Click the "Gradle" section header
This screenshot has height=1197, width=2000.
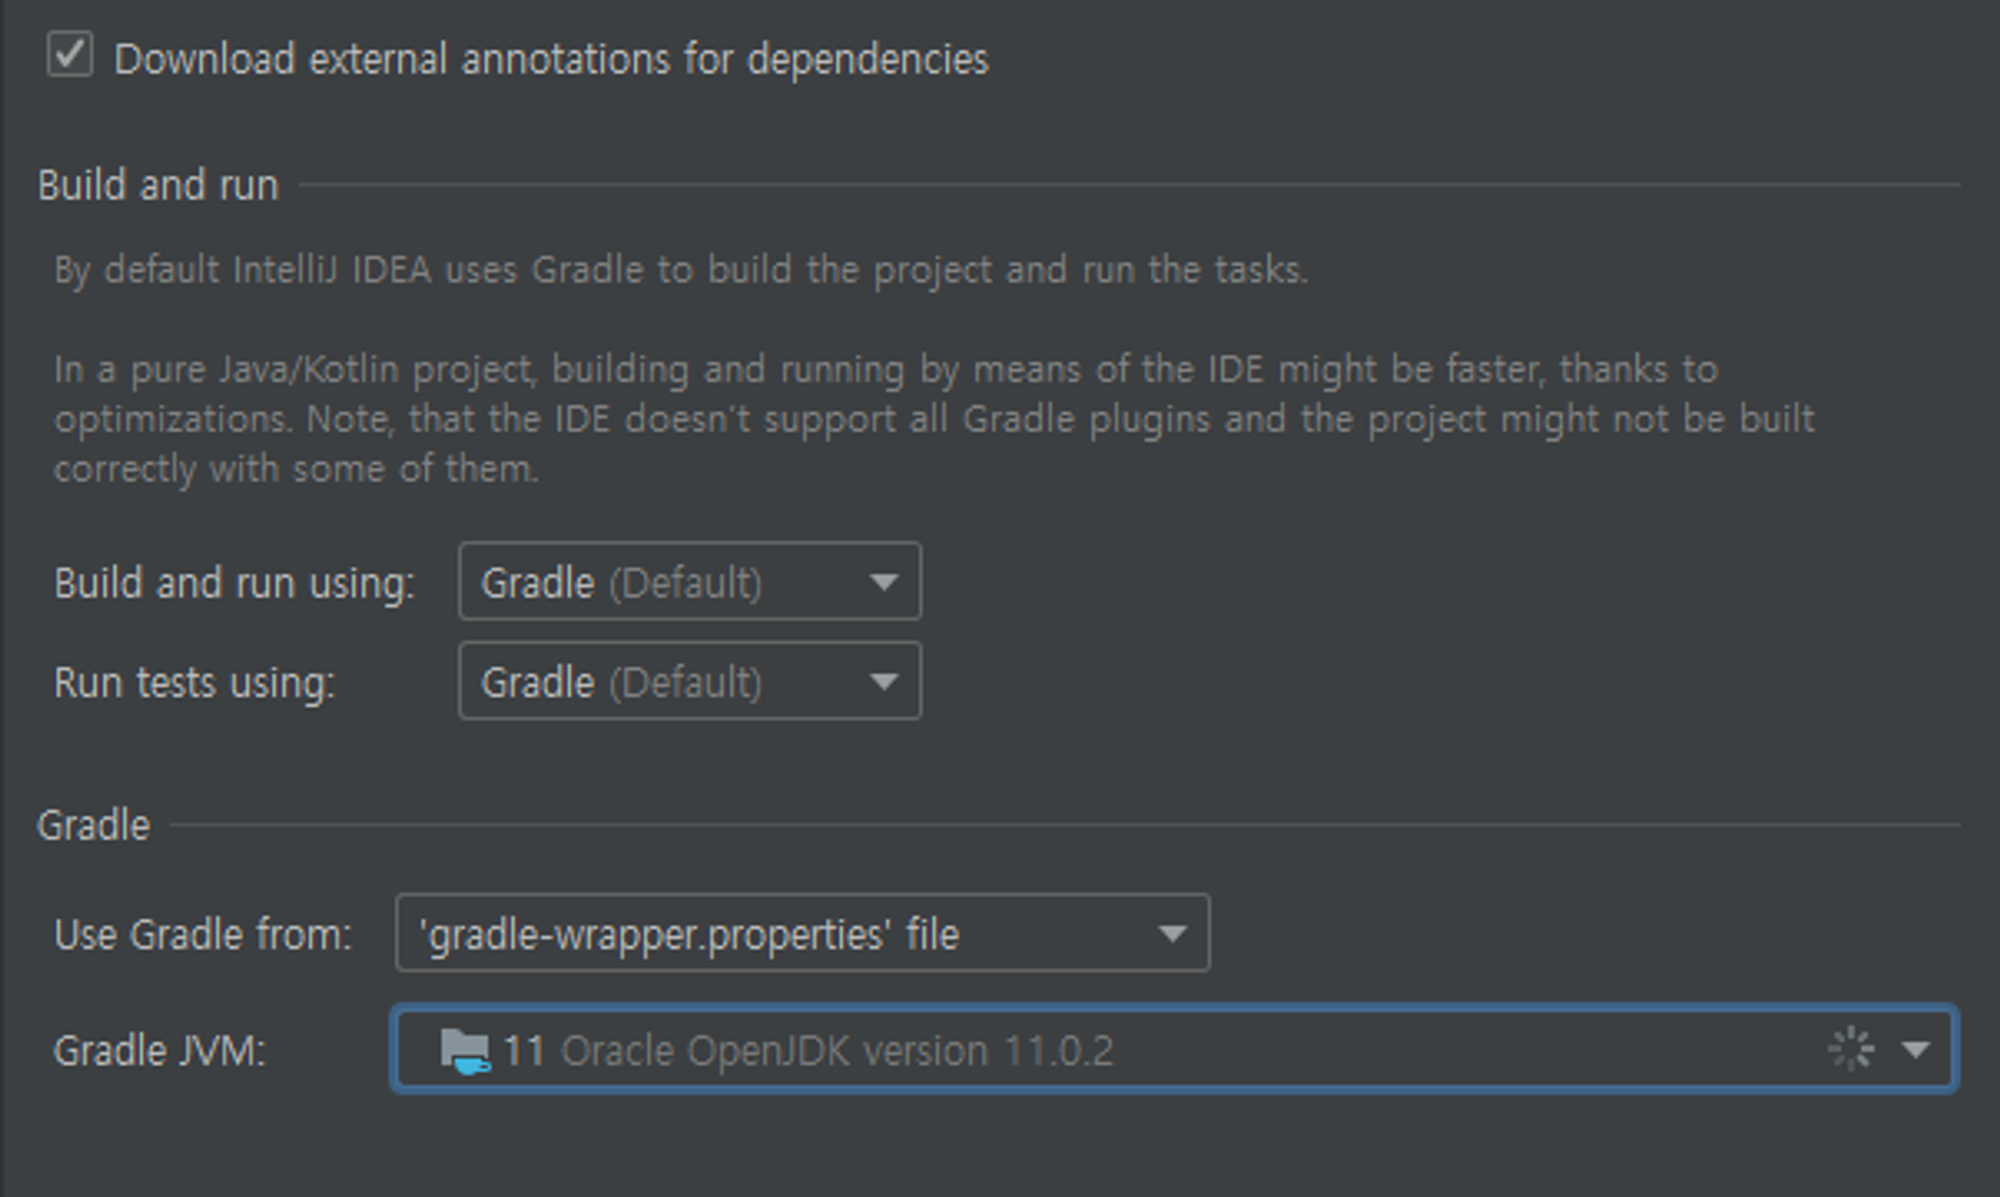click(93, 826)
